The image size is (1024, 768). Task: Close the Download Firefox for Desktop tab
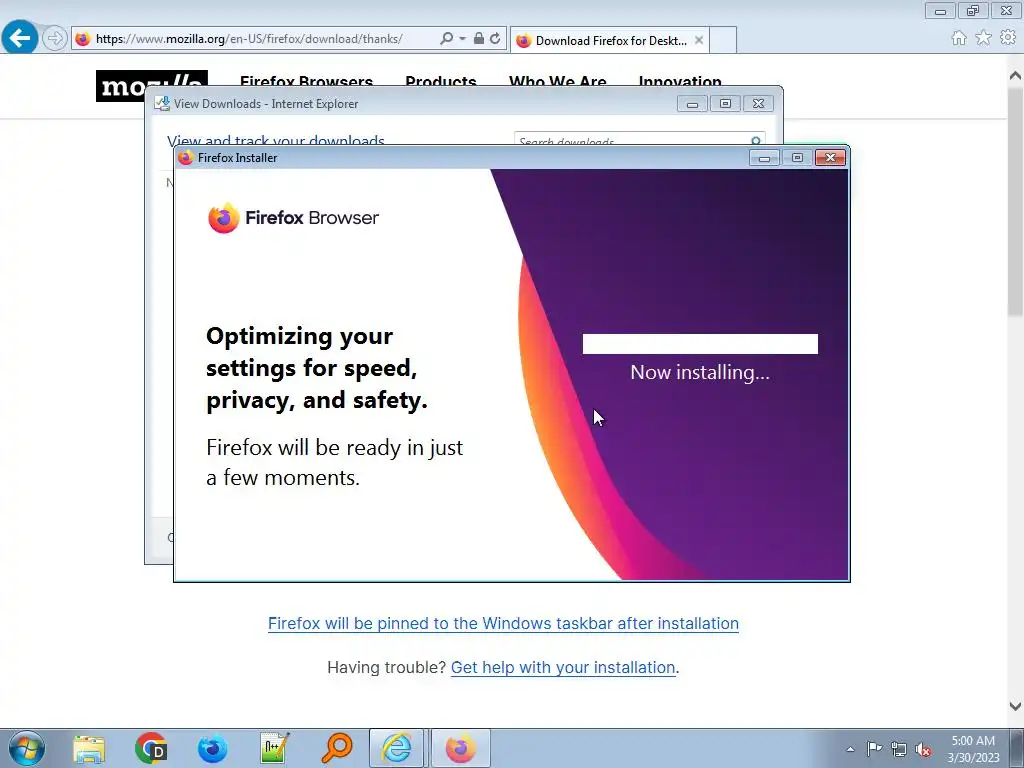[x=699, y=40]
